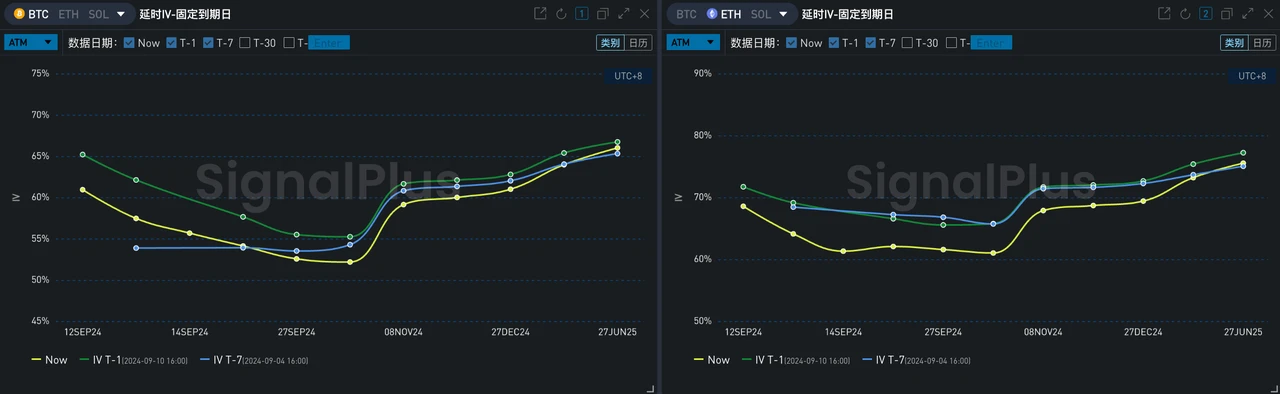Enable the T-30 checkbox in the ETH panel
Viewport: 1280px width, 394px height.
tap(908, 43)
